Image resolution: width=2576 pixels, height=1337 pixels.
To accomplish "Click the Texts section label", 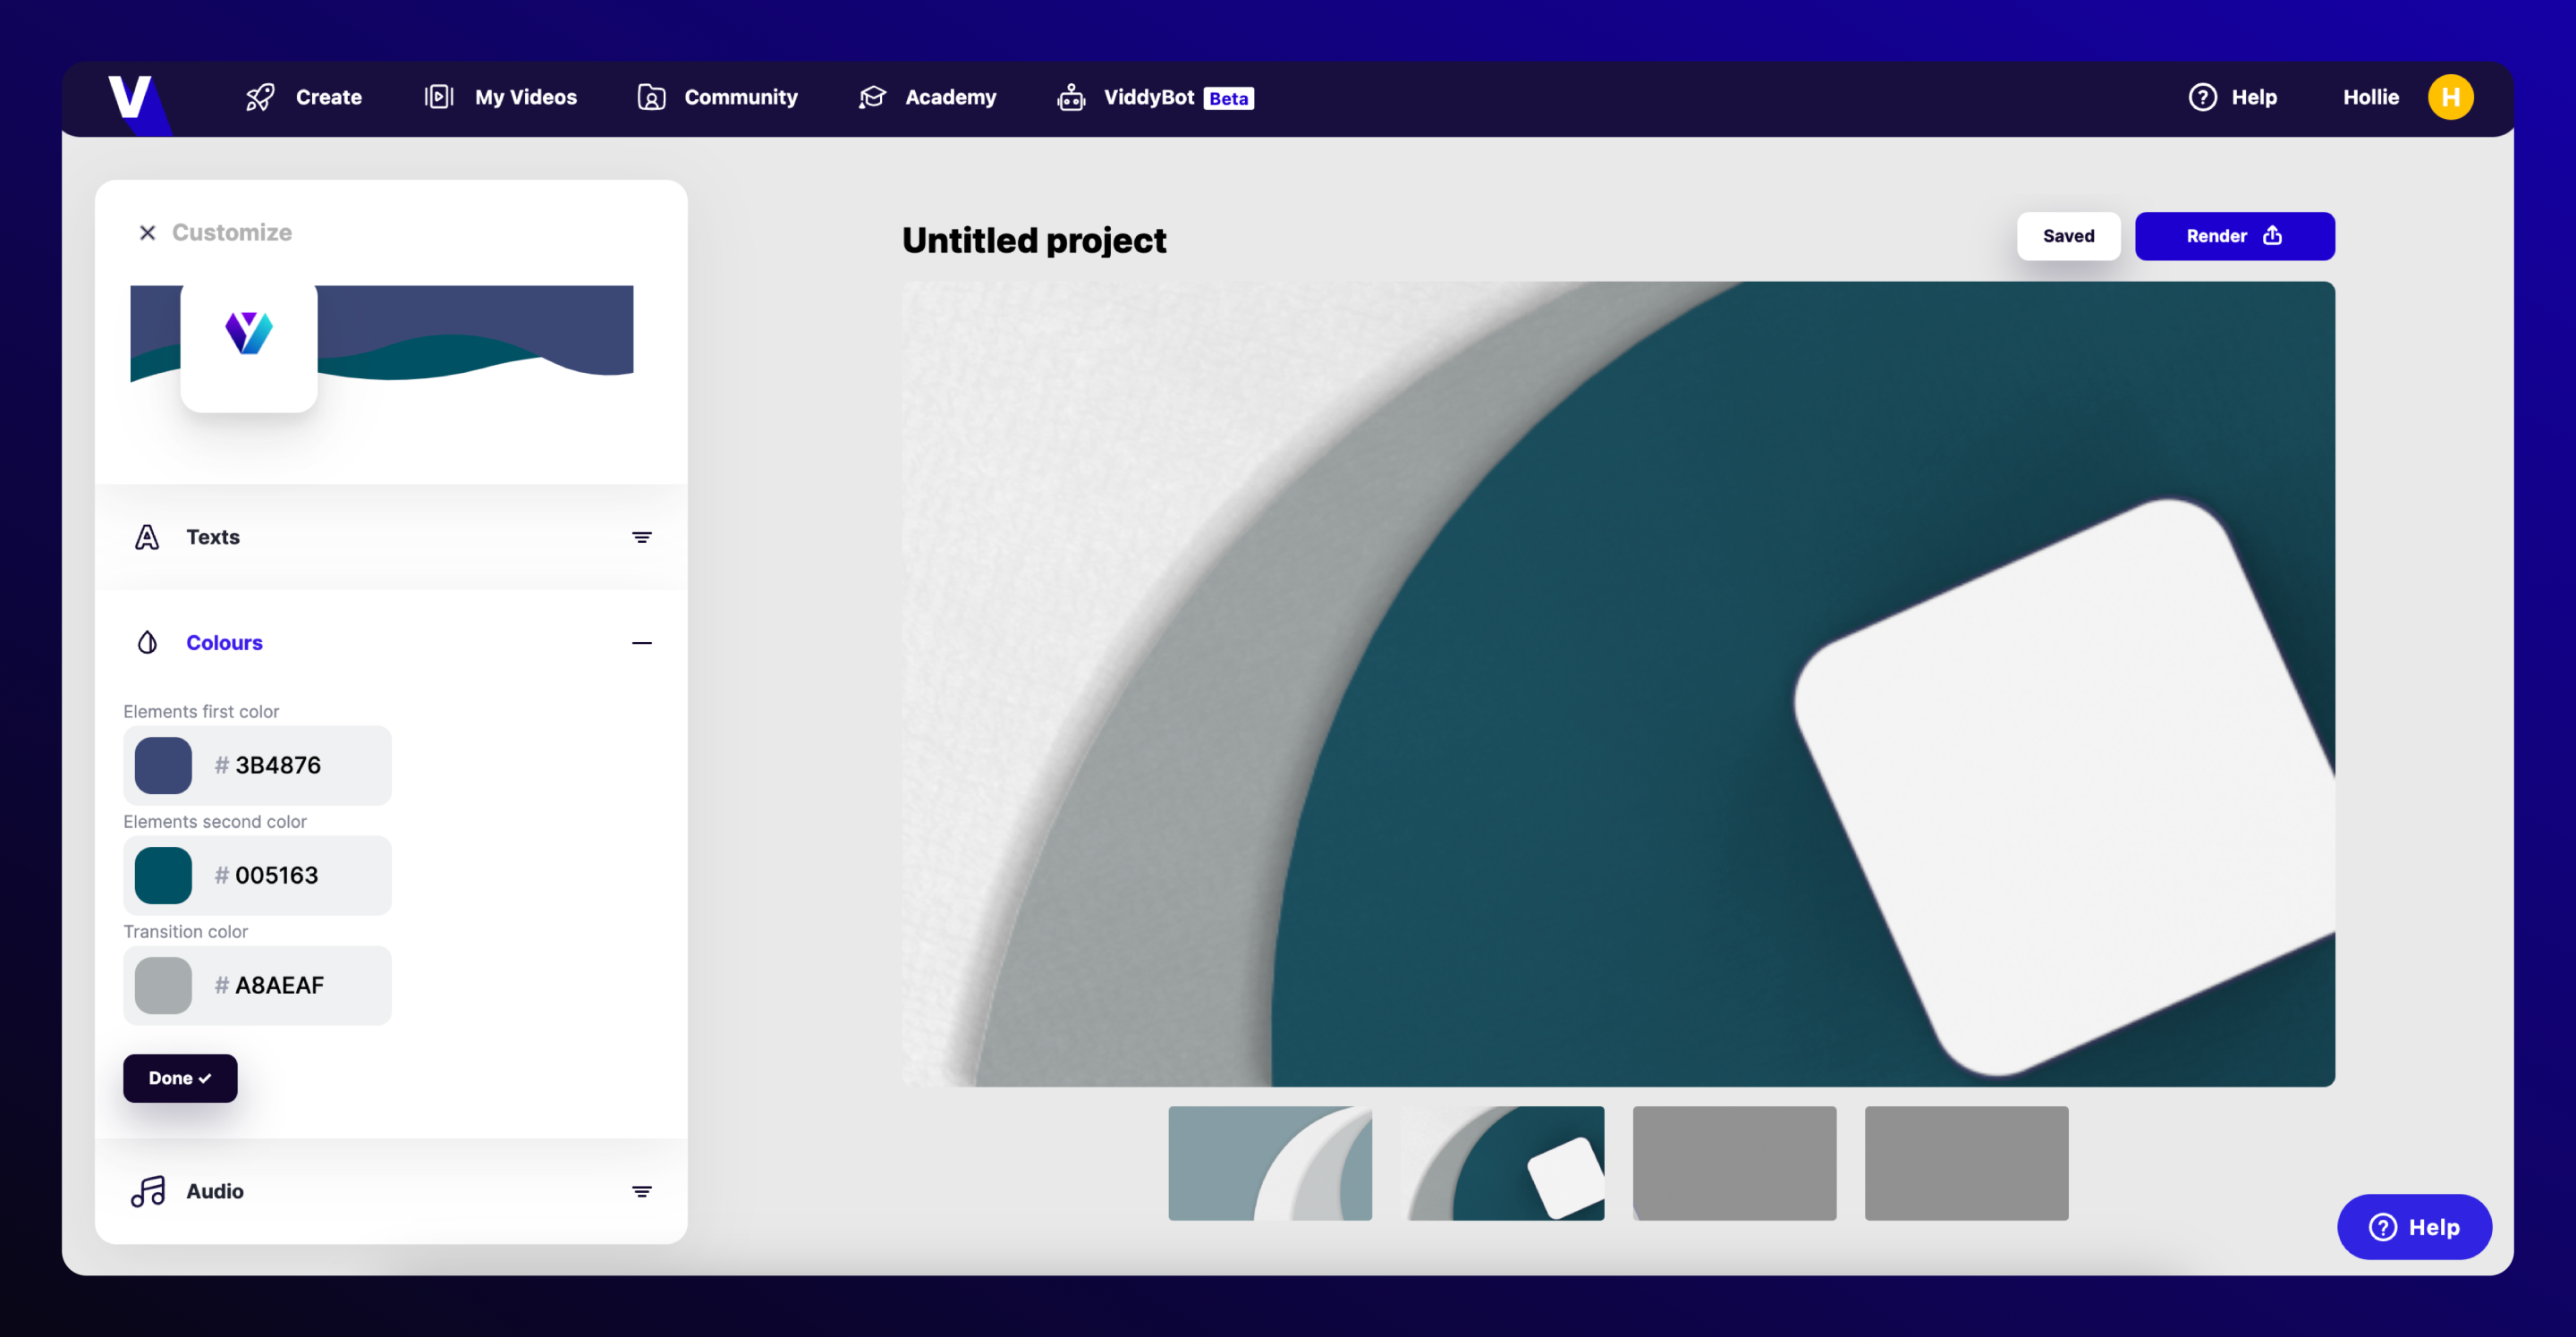I will coord(213,538).
